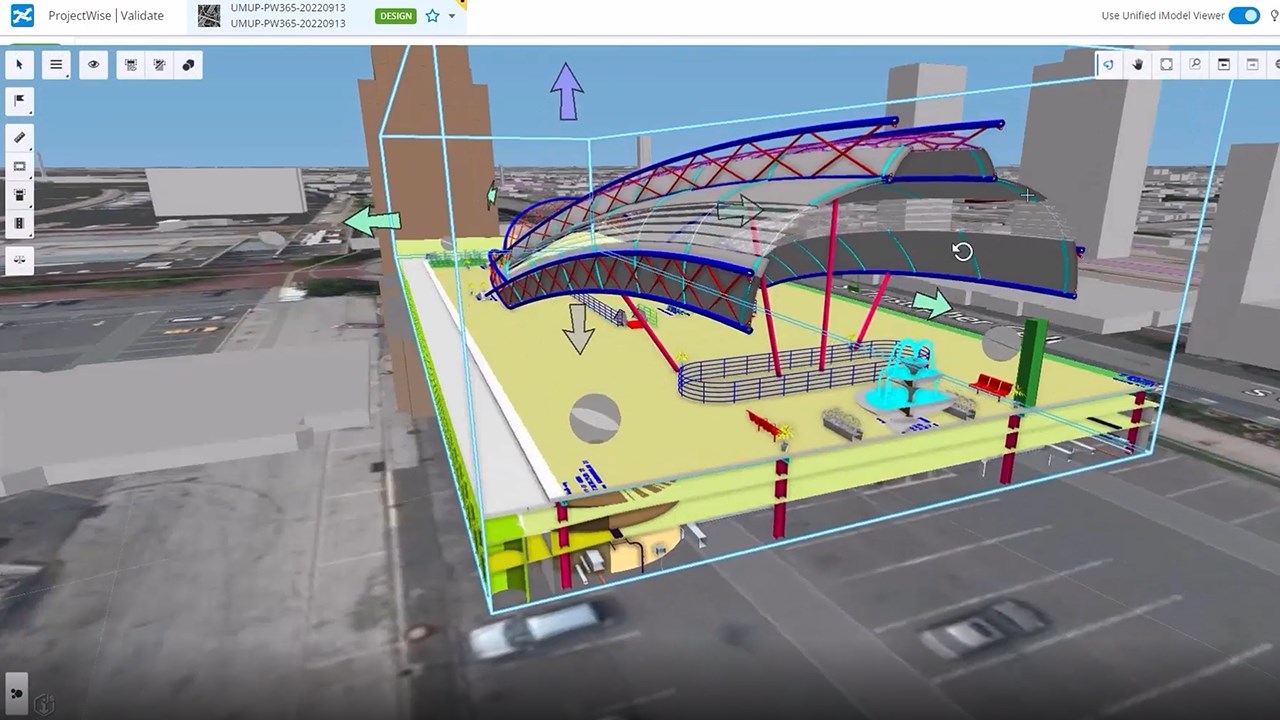The image size is (1280, 720).
Task: Mark the iModel as favorite with star
Action: pyautogui.click(x=432, y=16)
